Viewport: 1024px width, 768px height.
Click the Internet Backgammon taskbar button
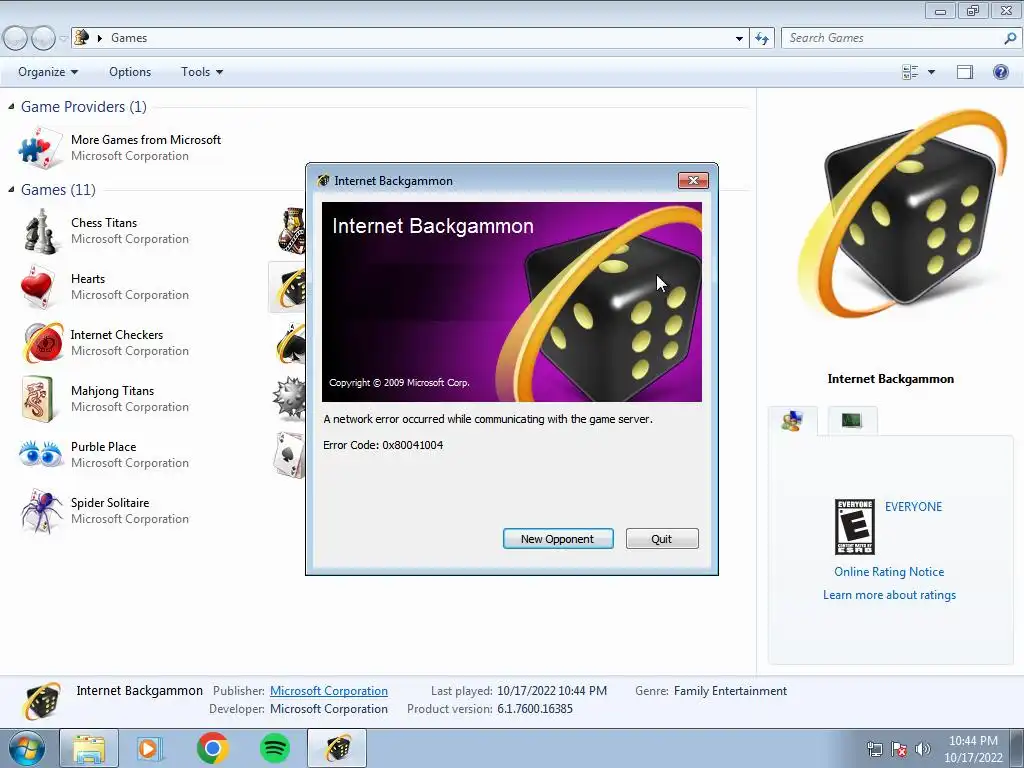337,748
